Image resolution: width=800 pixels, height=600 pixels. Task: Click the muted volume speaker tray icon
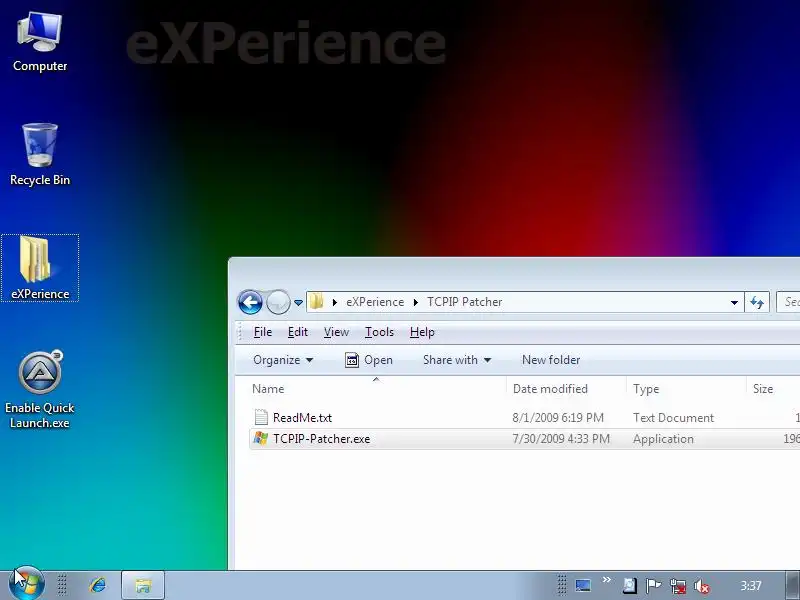(702, 586)
